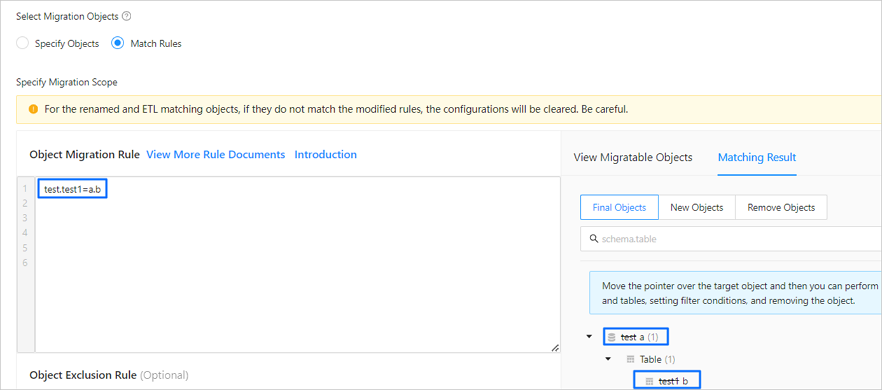Click the table group icon beside Table (1)
The height and width of the screenshot is (390, 882).
click(x=631, y=359)
